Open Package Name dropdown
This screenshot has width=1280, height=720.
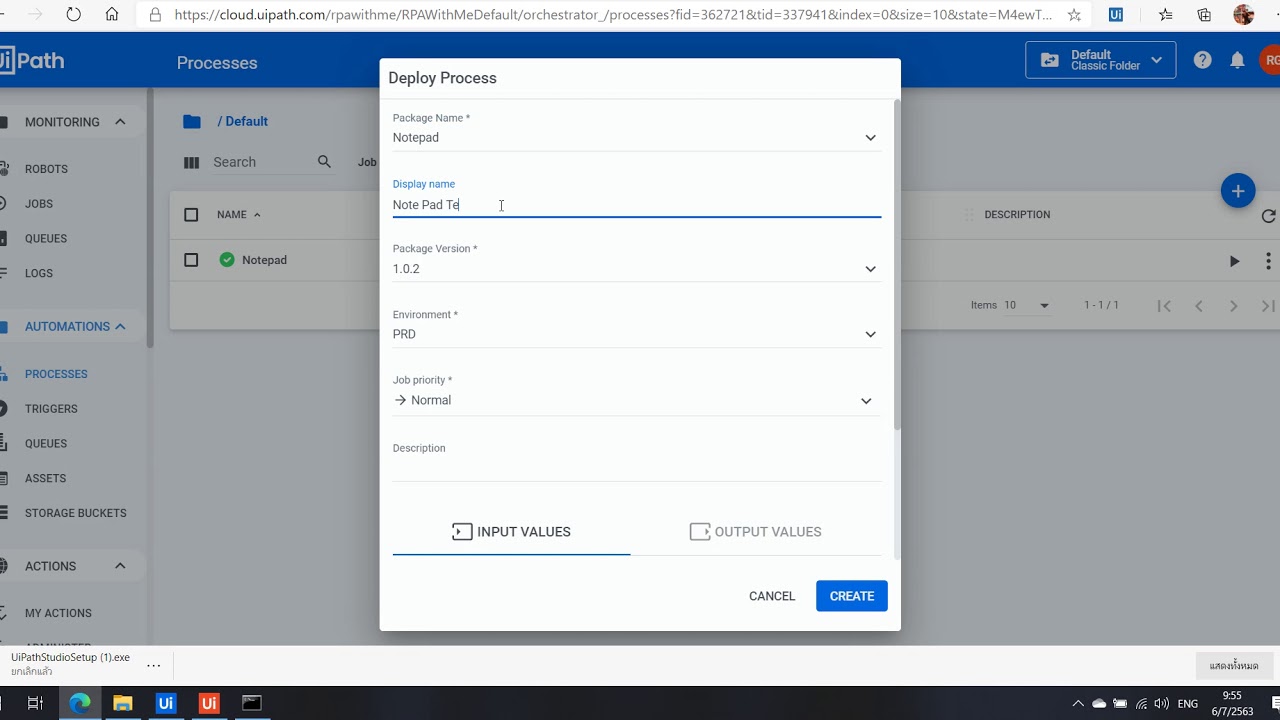[x=637, y=138]
